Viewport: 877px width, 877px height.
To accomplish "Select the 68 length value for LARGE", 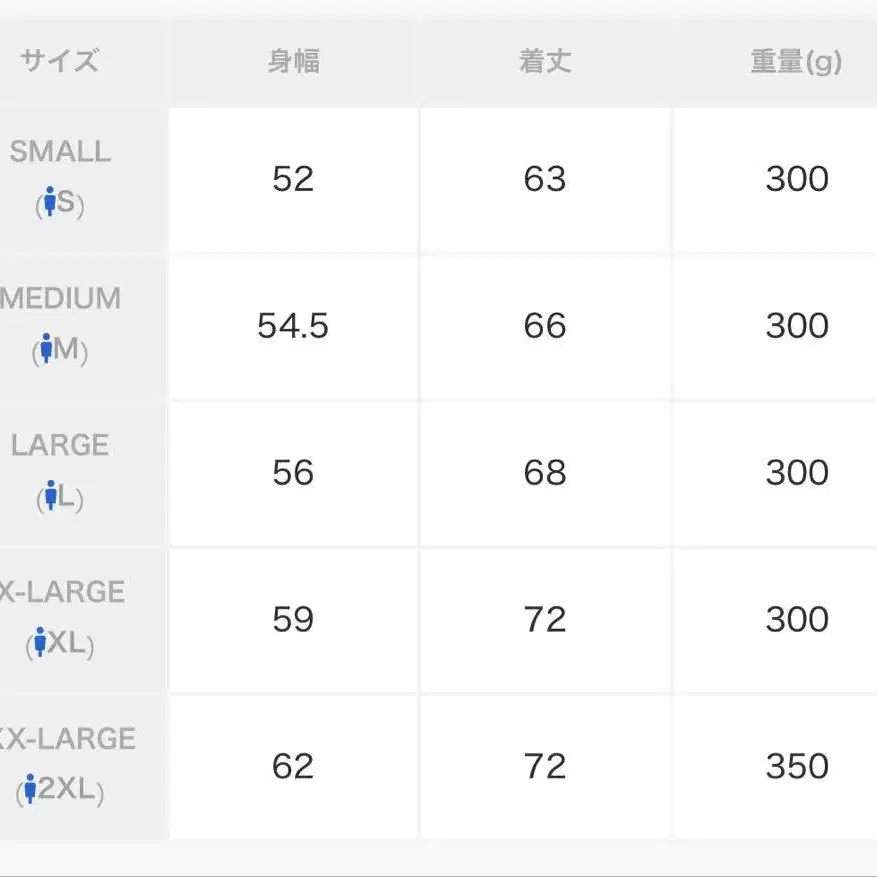I will coord(545,472).
